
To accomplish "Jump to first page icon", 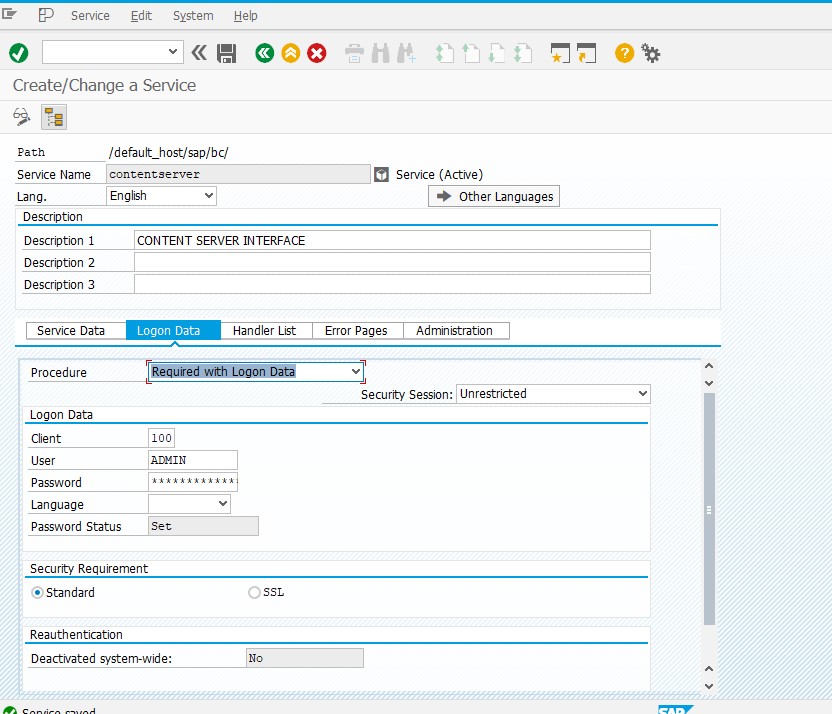I will tap(445, 54).
